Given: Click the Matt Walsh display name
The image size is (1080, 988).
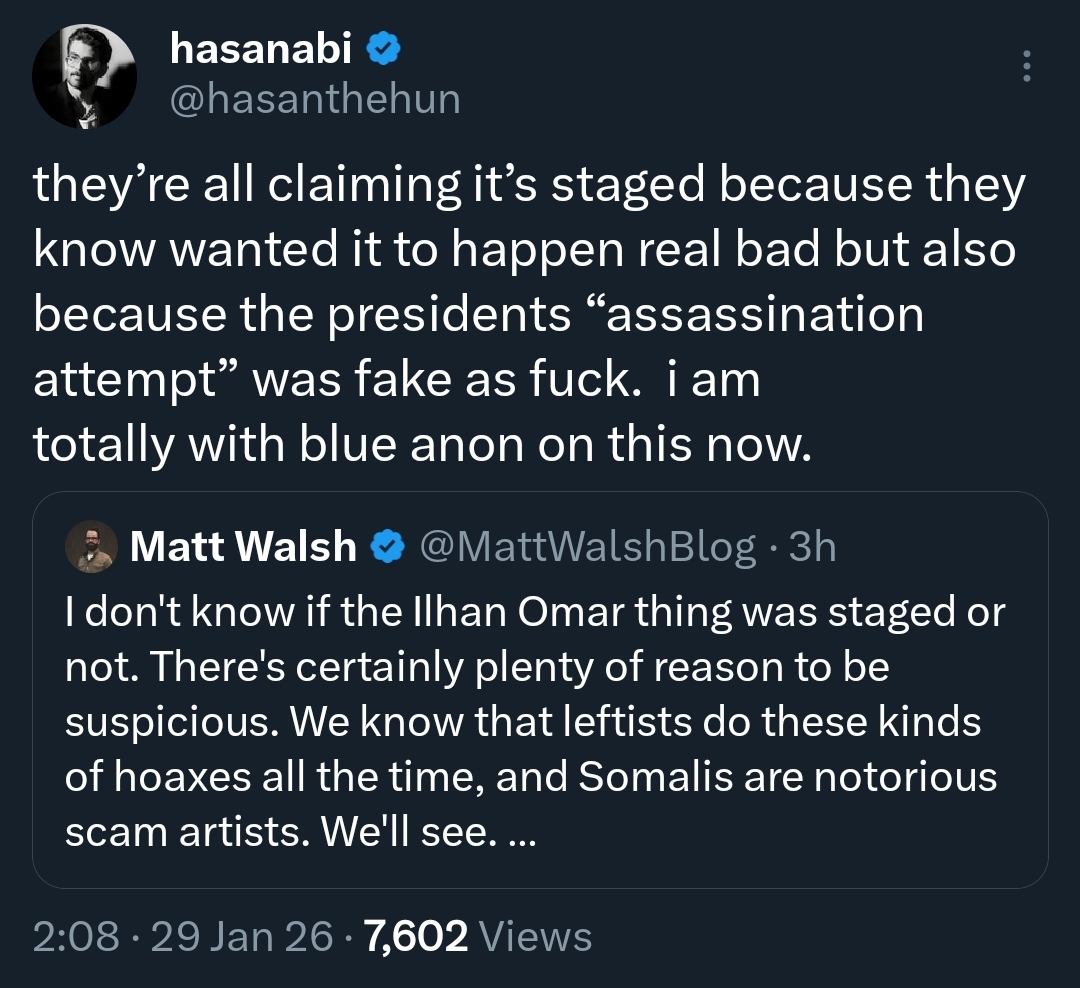Looking at the screenshot, I should point(243,546).
